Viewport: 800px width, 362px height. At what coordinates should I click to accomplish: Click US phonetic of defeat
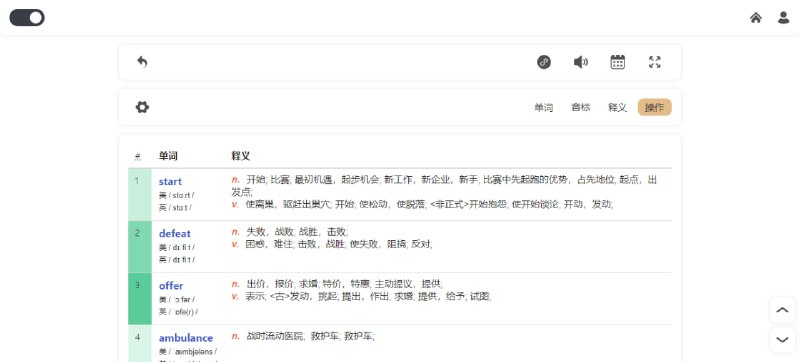coord(177,247)
